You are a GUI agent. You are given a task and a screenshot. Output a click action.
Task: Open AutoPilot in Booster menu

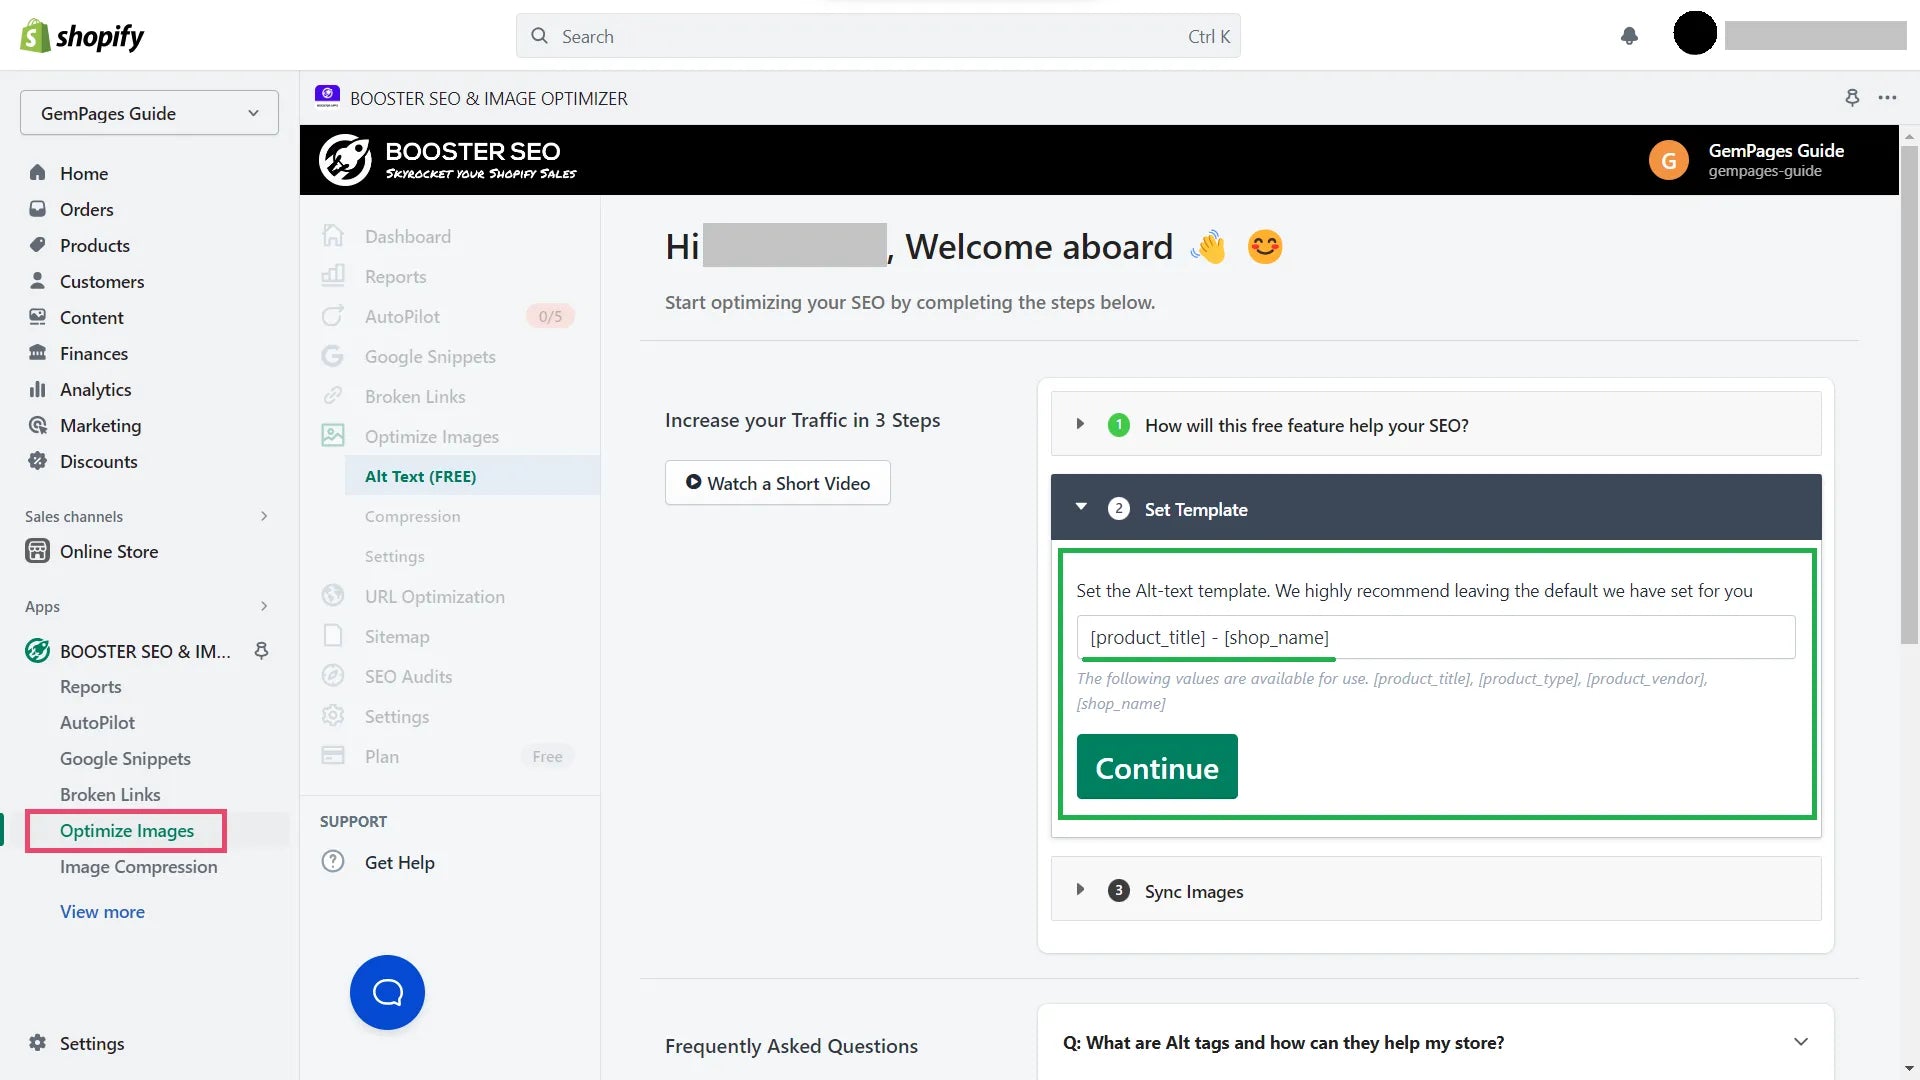402,316
